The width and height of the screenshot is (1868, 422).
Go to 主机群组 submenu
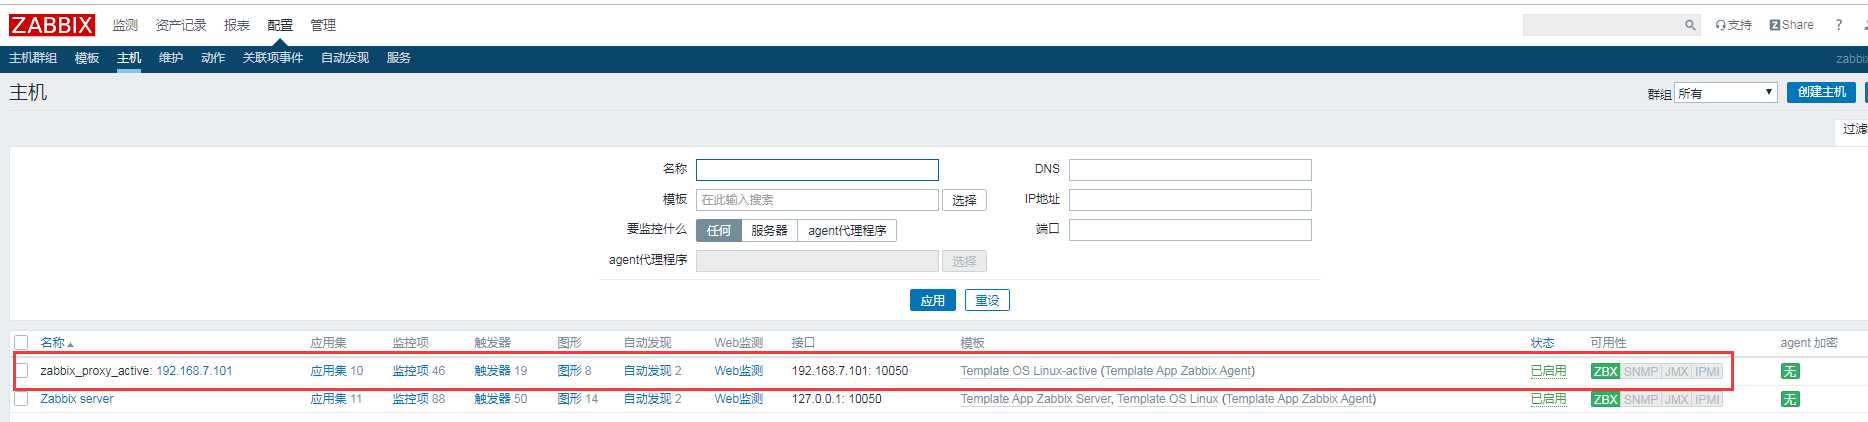click(x=33, y=58)
